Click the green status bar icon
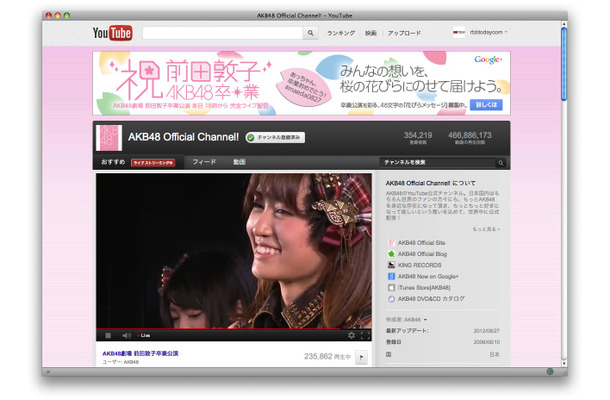Image resolution: width=610 pixels, height=400 pixels. point(550,372)
